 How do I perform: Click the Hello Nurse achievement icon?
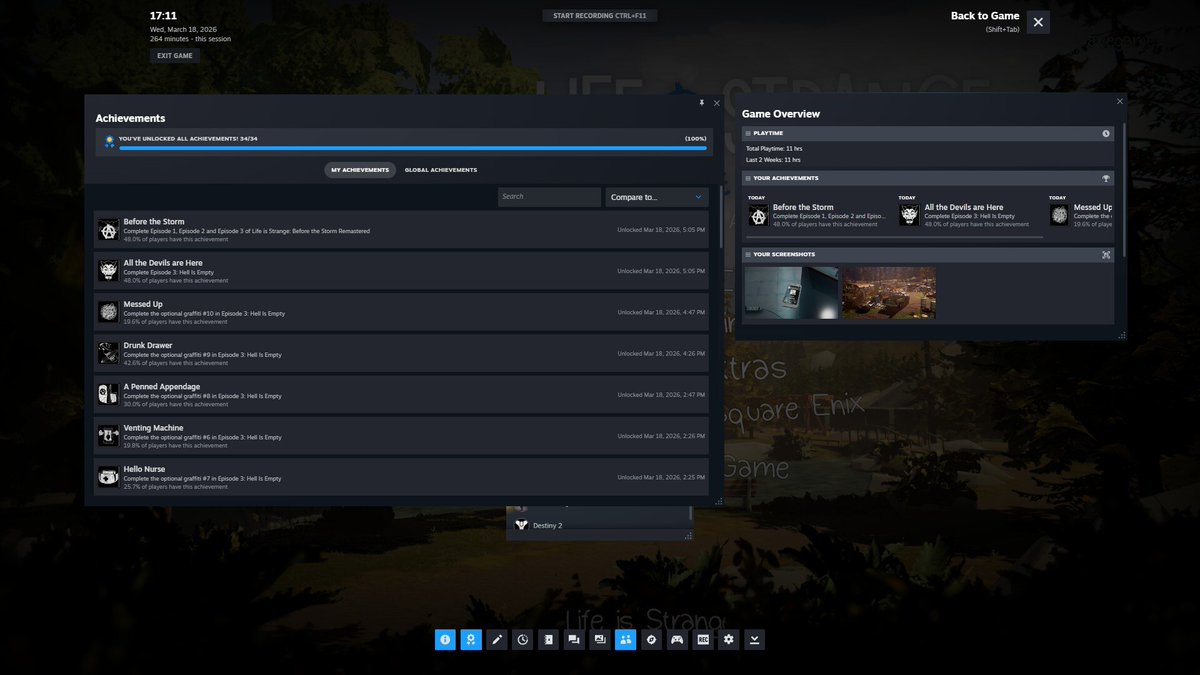108,477
